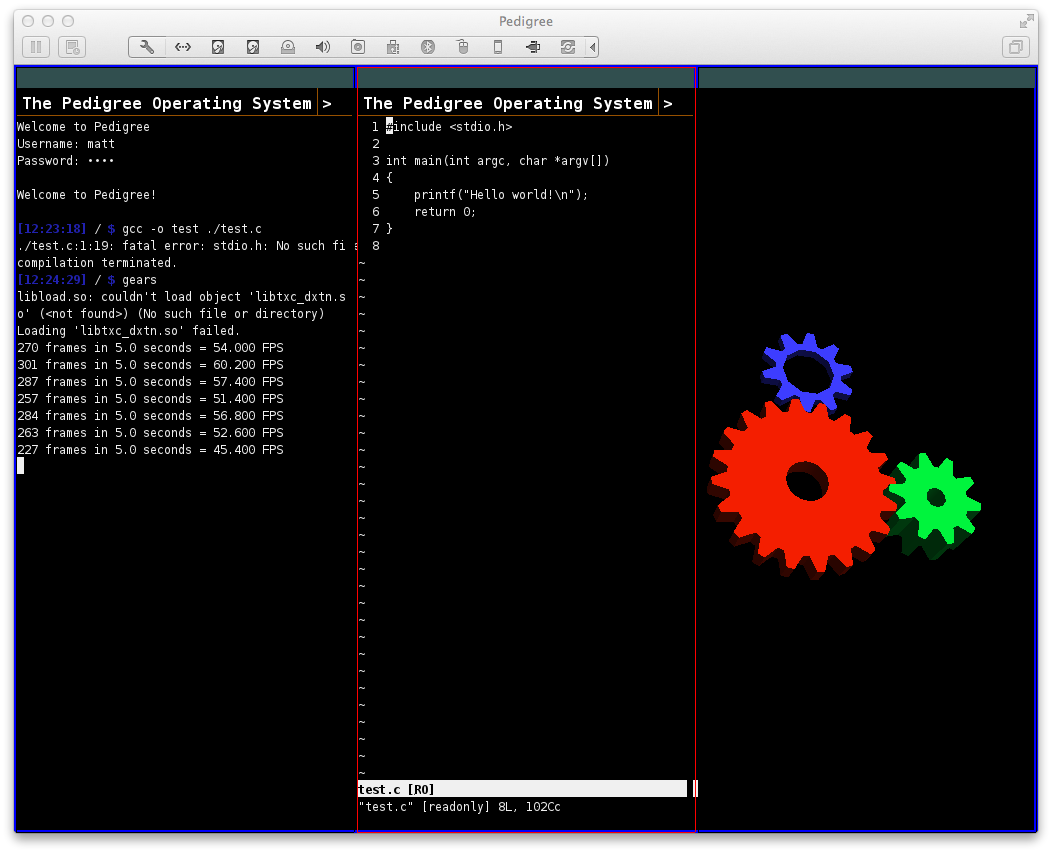Click the 'Welcome to Pedigree!' greeting line

pyautogui.click(x=87, y=195)
